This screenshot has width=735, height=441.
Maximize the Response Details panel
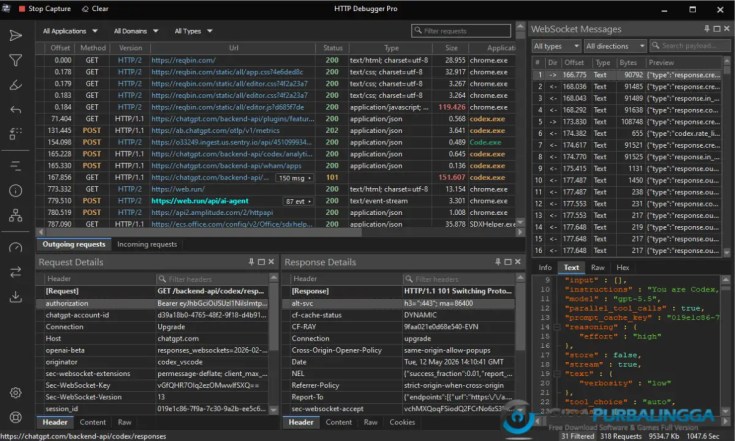pyautogui.click(x=508, y=262)
